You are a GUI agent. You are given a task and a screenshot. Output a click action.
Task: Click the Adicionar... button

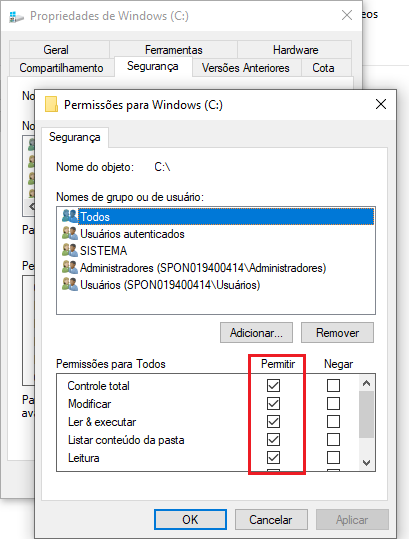256,332
